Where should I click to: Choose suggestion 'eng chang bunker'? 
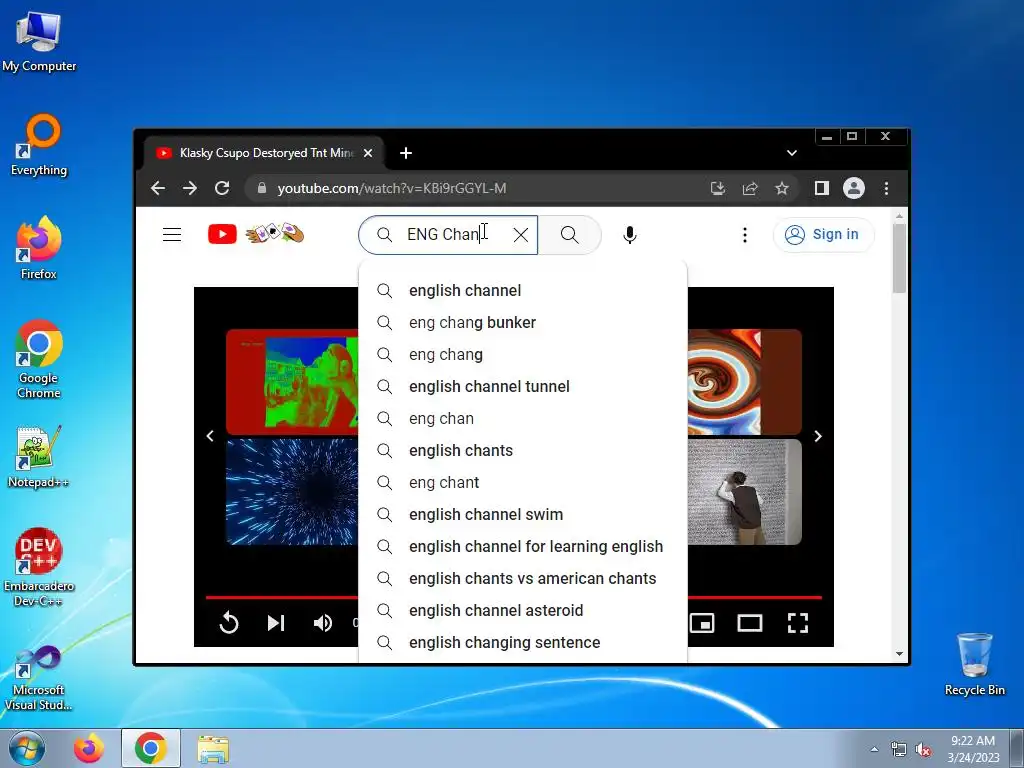point(522,323)
